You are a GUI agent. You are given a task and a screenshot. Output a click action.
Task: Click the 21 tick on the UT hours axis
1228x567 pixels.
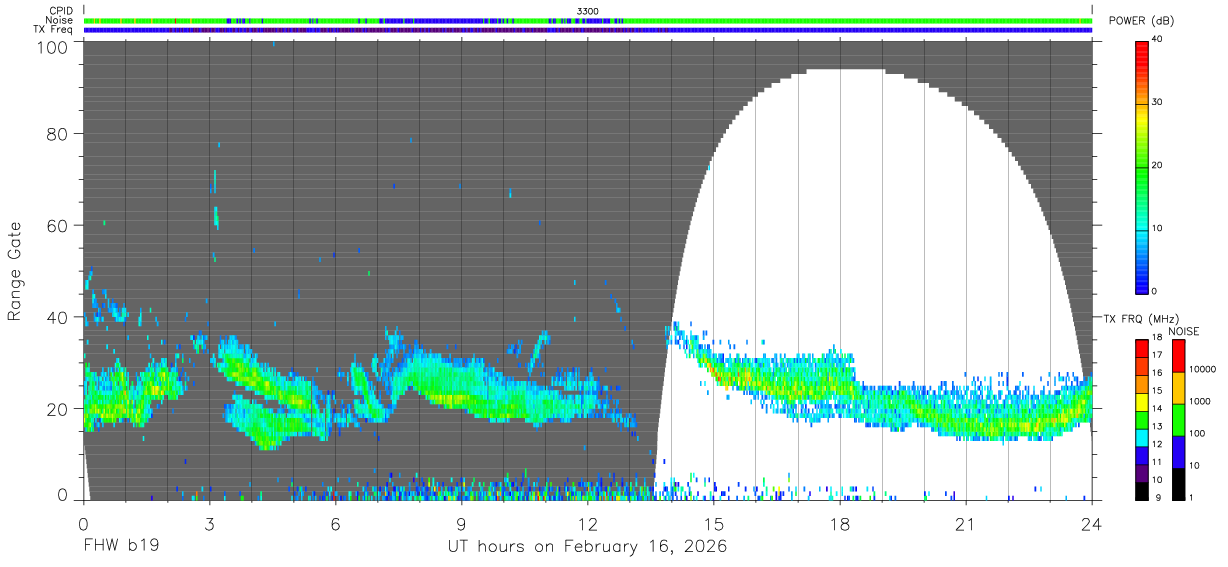966,523
